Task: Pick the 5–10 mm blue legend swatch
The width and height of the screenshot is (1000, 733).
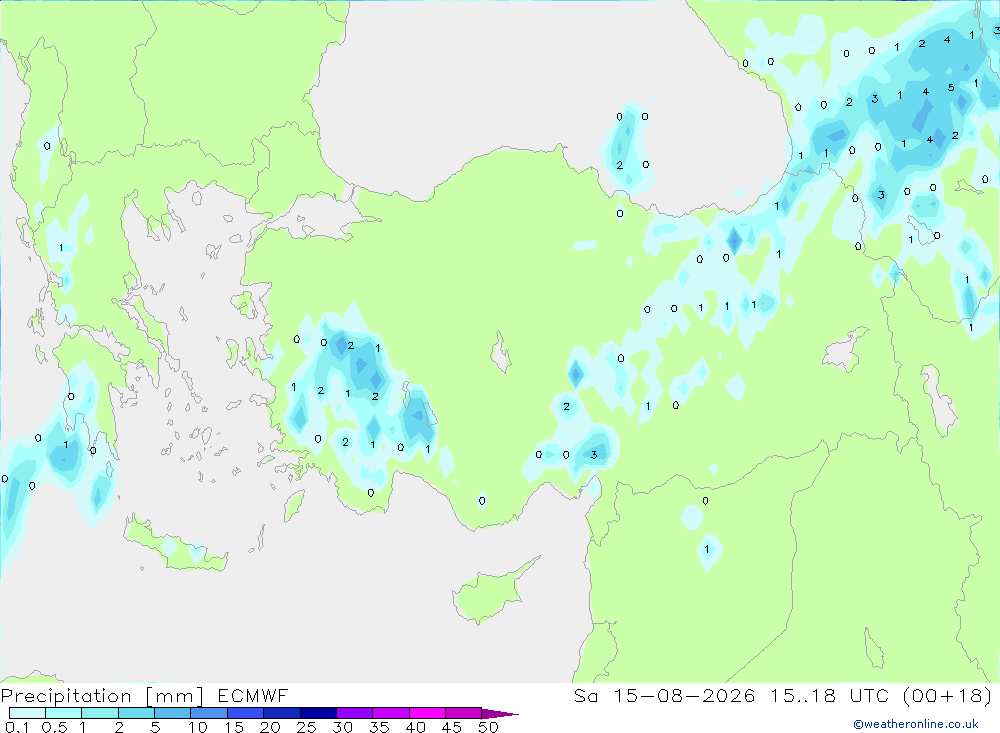Action: point(172,713)
